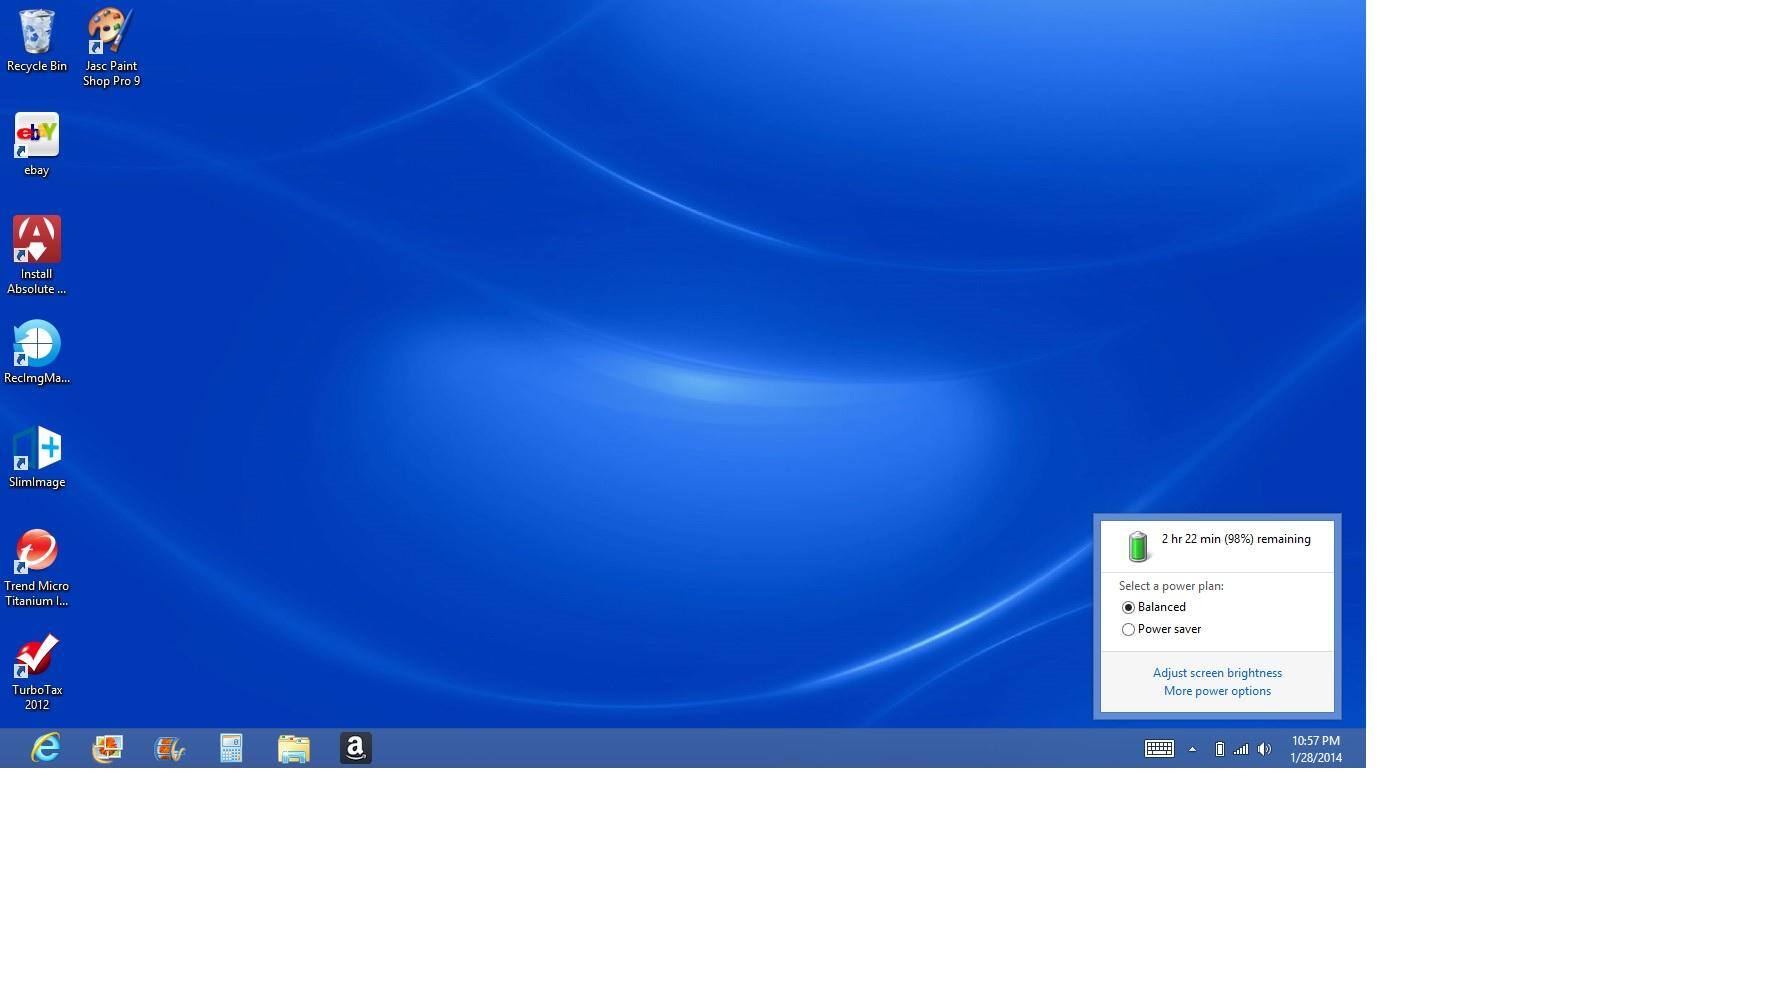Show hidden icons in the system tray
This screenshot has height=1000, width=1776.
point(1192,749)
